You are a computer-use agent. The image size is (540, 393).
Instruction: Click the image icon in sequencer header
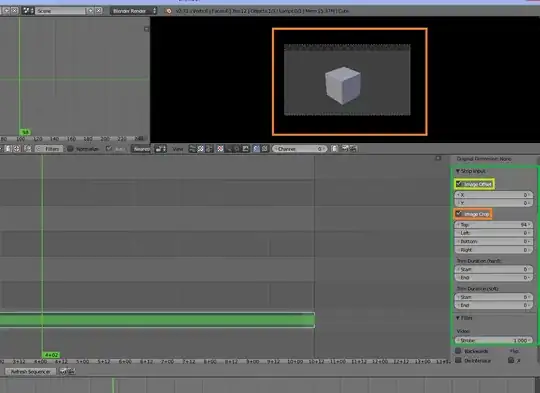(246, 149)
